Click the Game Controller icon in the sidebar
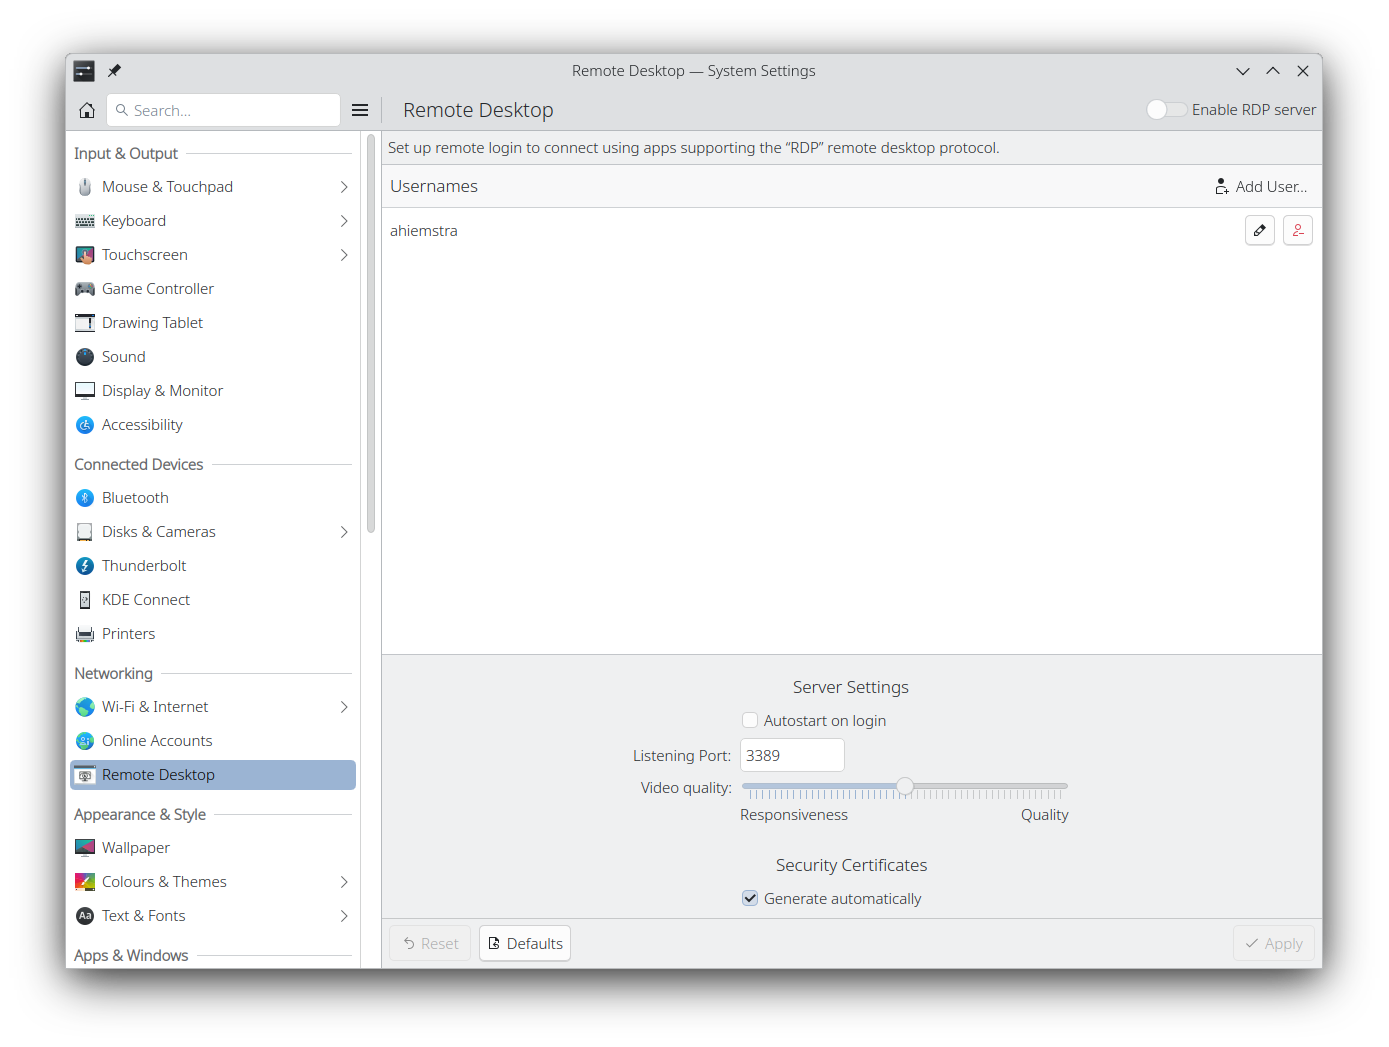The width and height of the screenshot is (1389, 1047). pyautogui.click(x=85, y=289)
